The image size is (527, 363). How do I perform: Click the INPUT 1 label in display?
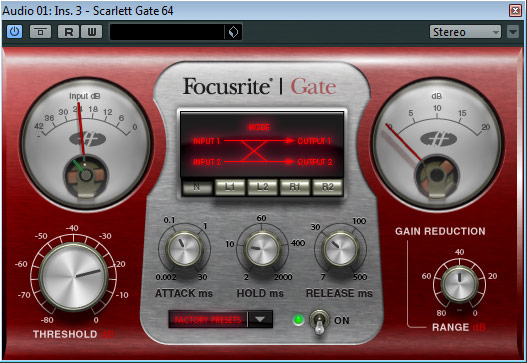pyautogui.click(x=206, y=141)
